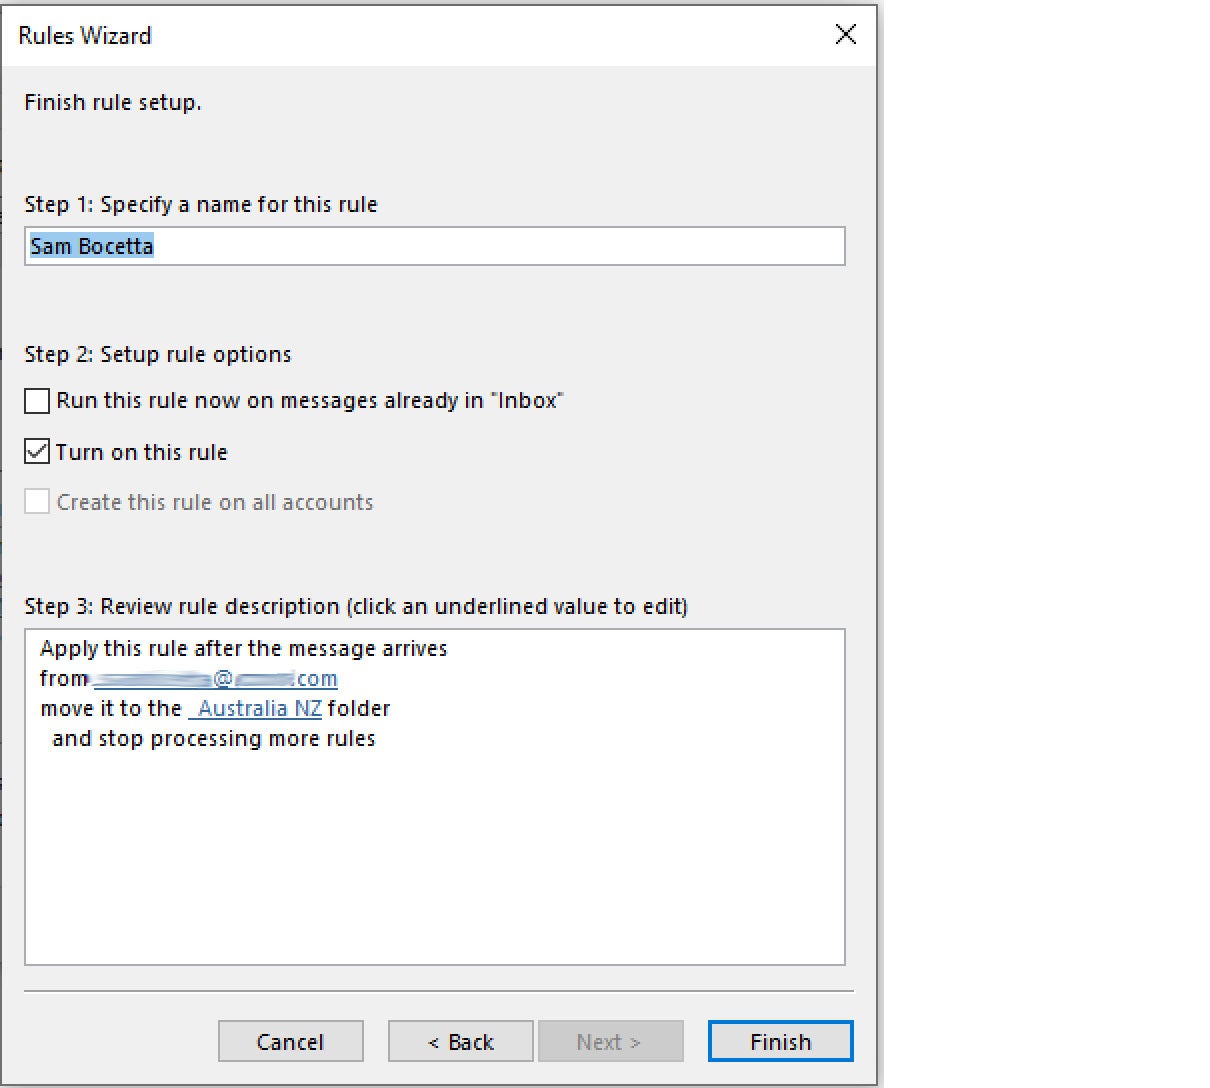Enable Run this rule now on Inbox messages
Image resolution: width=1210 pixels, height=1088 pixels.
[37, 401]
